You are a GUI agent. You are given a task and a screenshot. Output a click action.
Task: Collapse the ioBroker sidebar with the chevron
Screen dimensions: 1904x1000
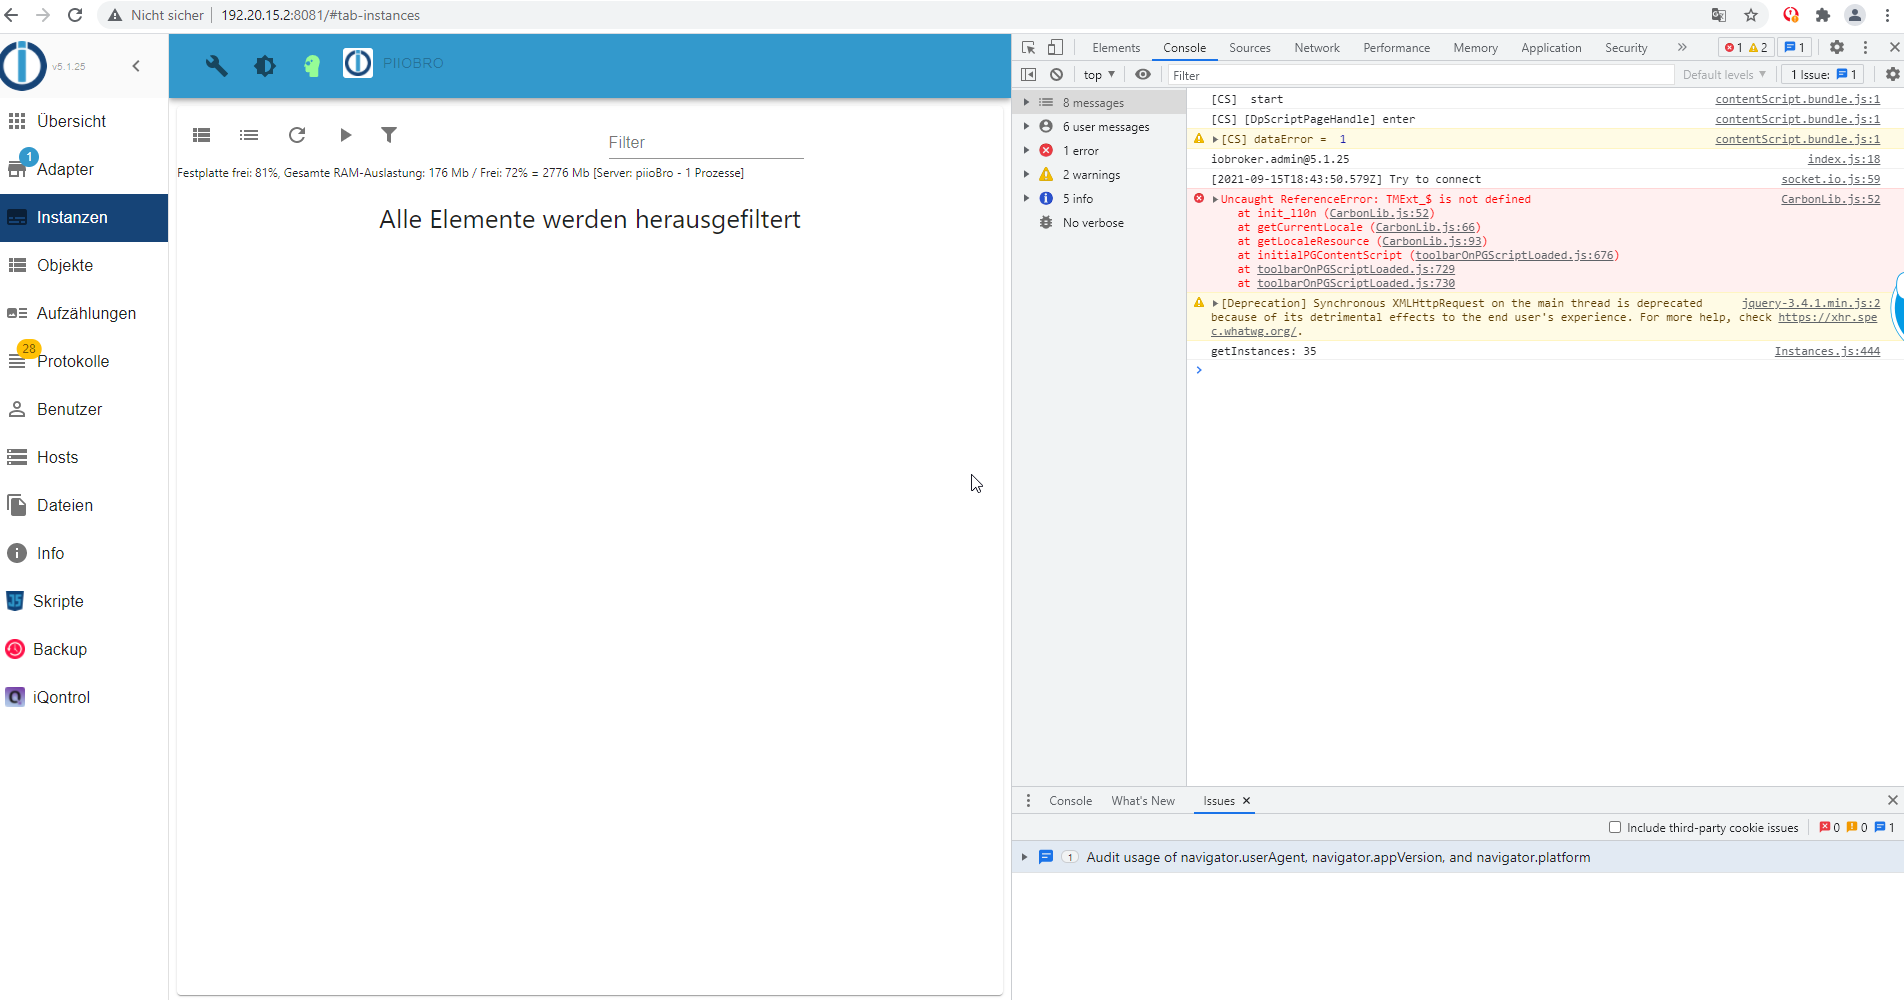136,66
